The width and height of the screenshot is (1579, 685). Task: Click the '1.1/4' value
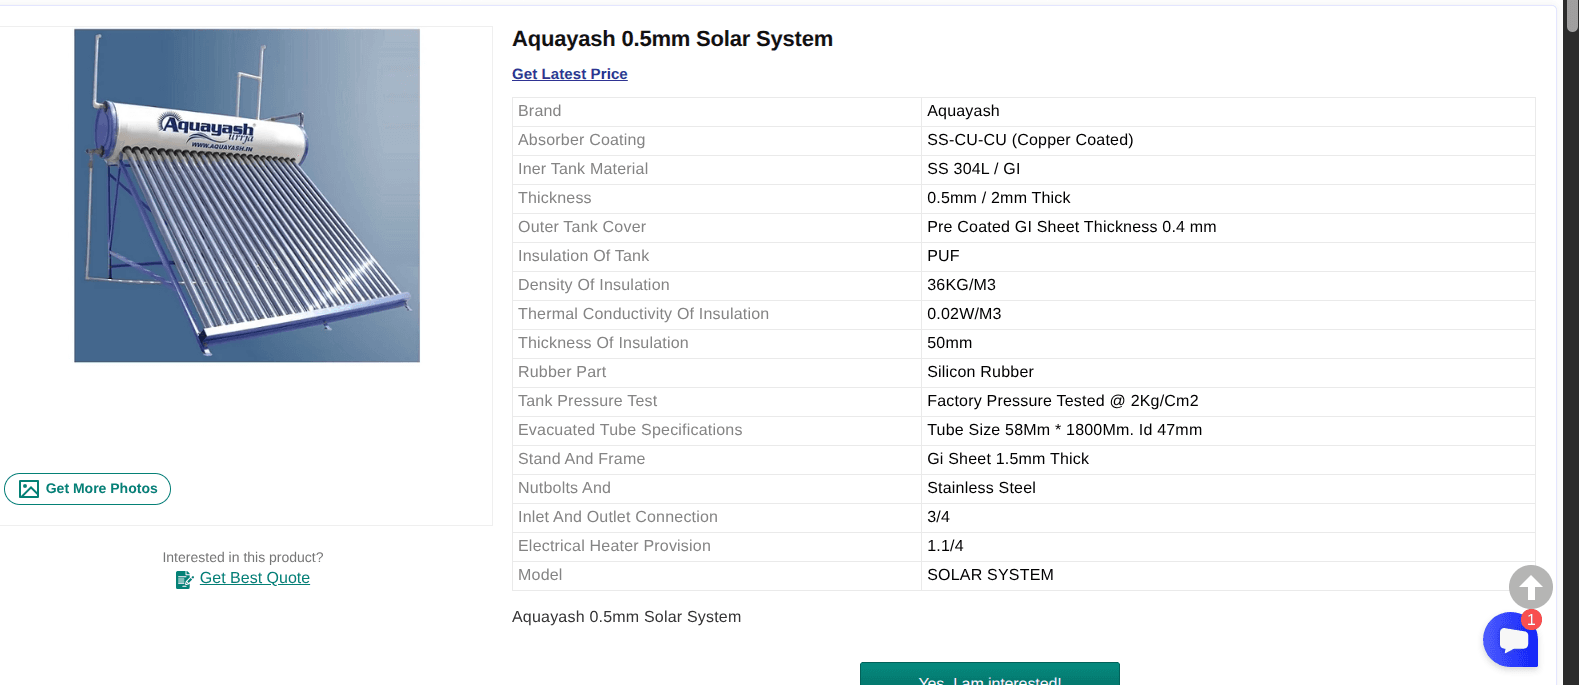pyautogui.click(x=945, y=546)
